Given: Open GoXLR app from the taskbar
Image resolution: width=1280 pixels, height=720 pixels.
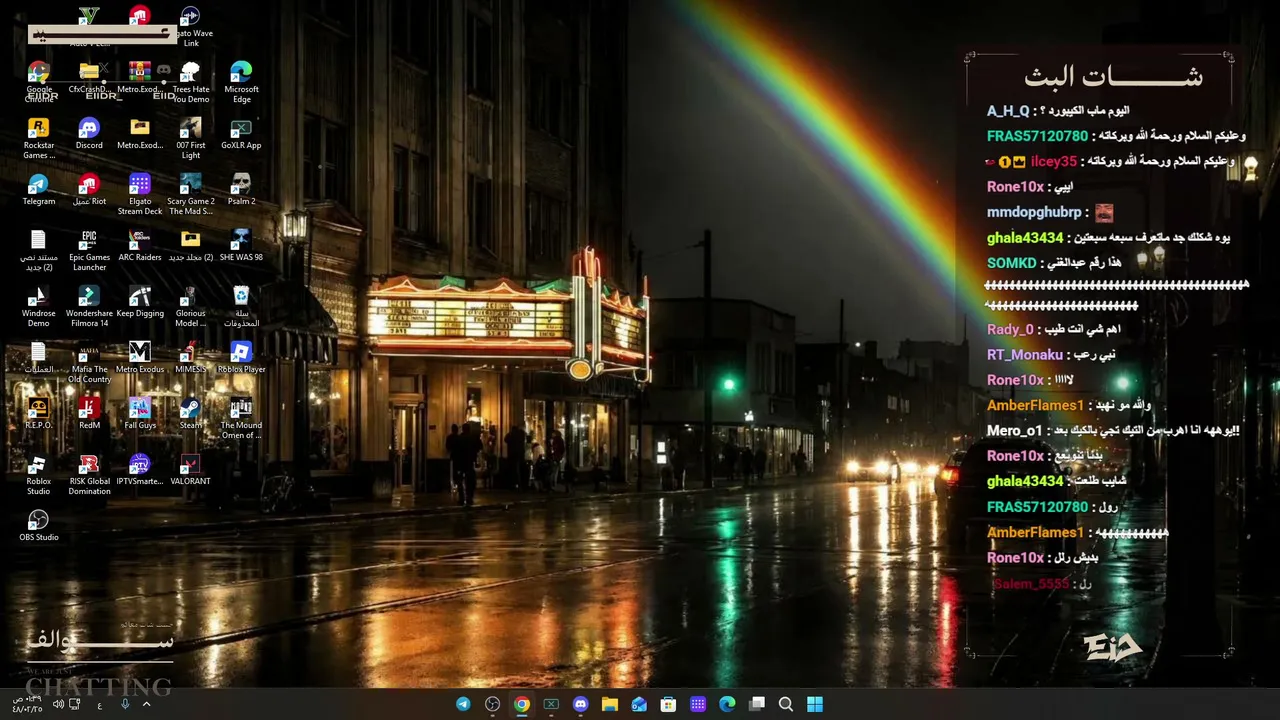Looking at the screenshot, I should tap(551, 704).
